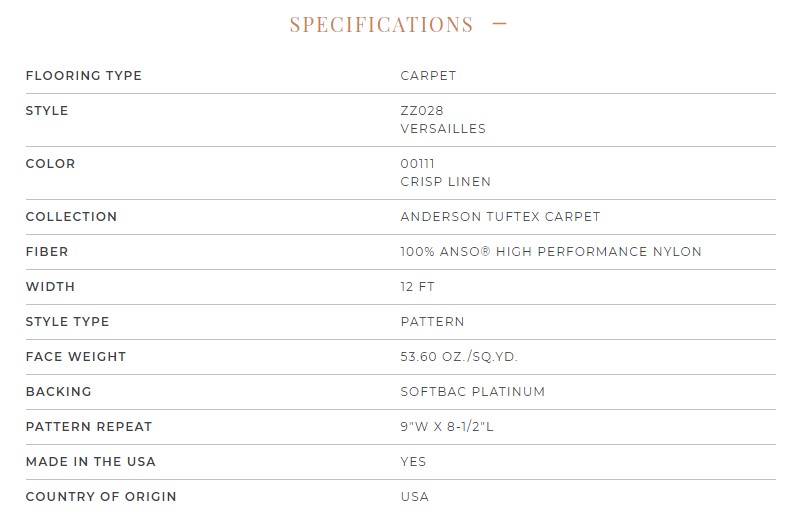Select color code 00111

point(417,164)
